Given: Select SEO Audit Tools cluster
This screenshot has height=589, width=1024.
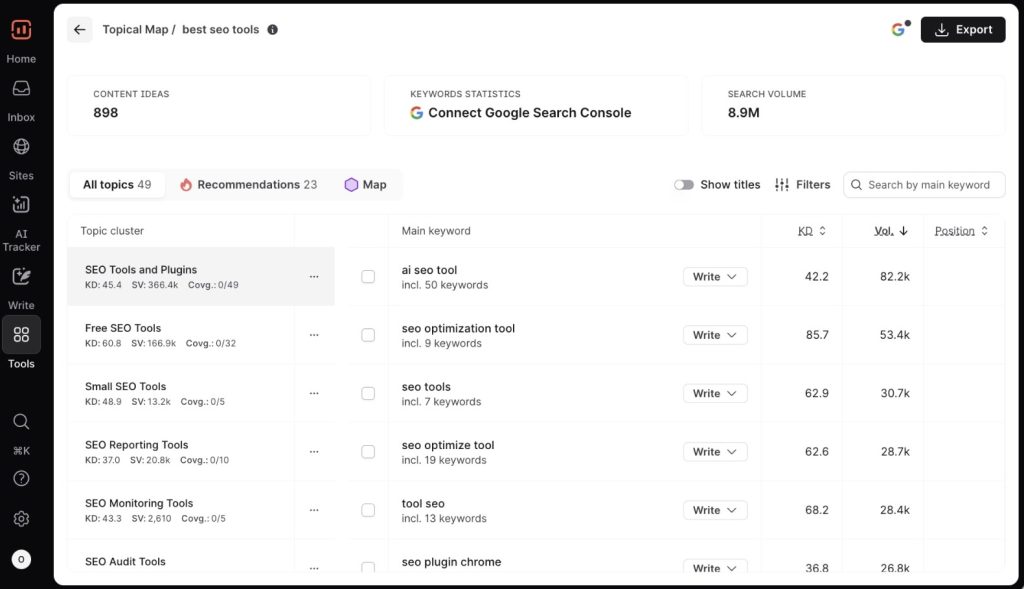Looking at the screenshot, I should point(180,557).
